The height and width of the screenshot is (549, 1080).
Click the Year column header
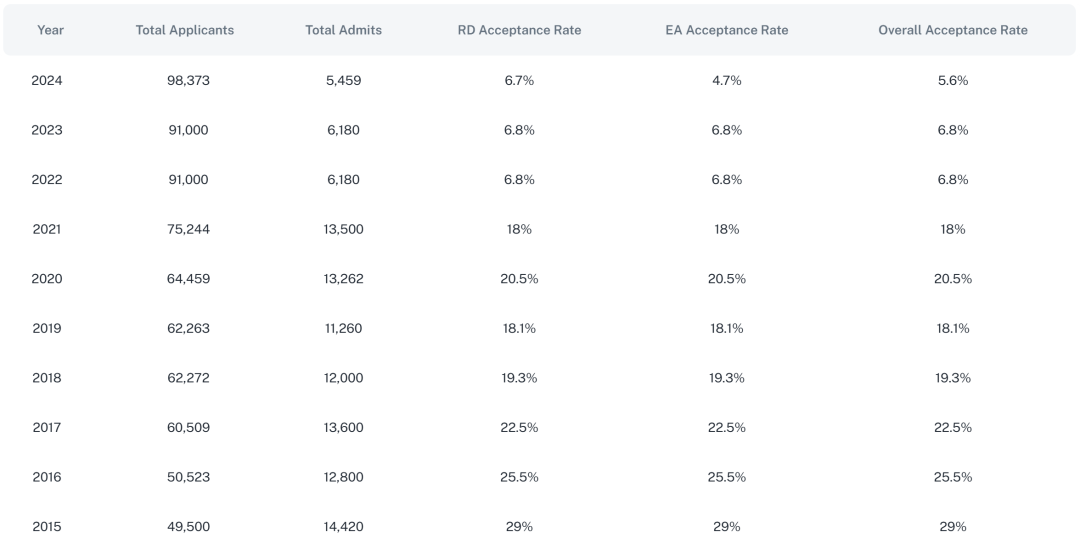click(50, 30)
